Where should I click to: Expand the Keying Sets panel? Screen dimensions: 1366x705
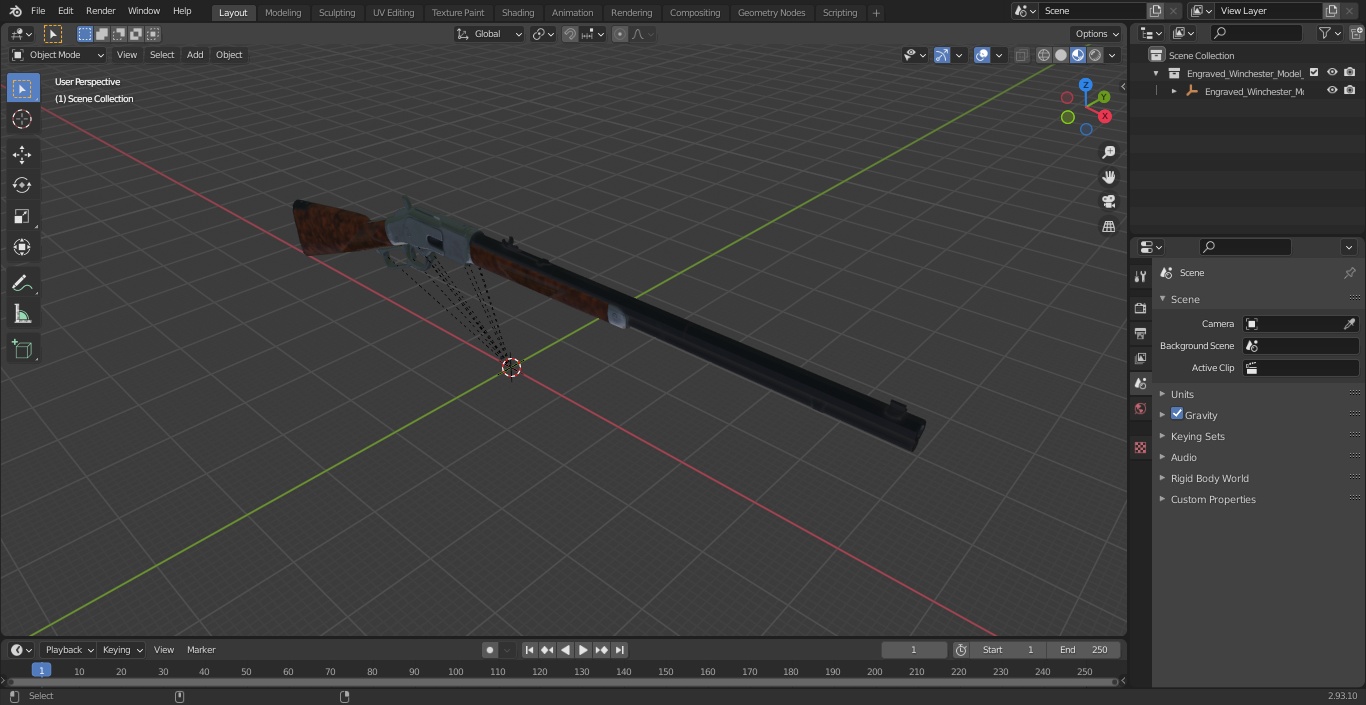coord(1197,436)
